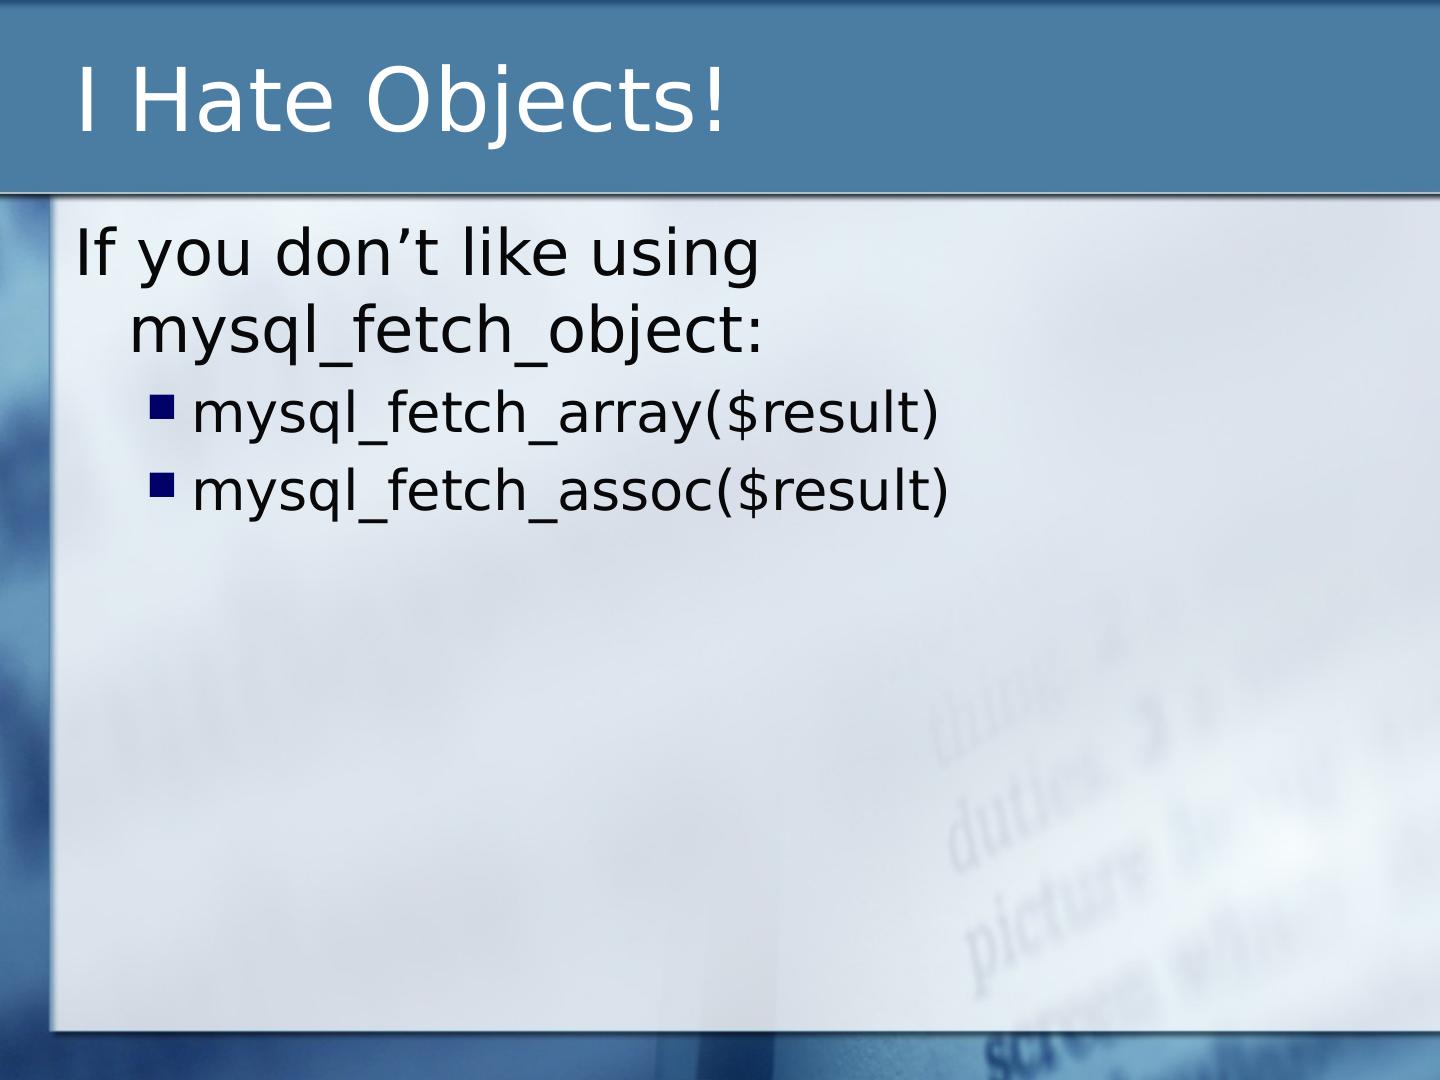This screenshot has height=1080, width=1440.
Task: Click the letter "I" in the title
Action: pyautogui.click(x=86, y=100)
